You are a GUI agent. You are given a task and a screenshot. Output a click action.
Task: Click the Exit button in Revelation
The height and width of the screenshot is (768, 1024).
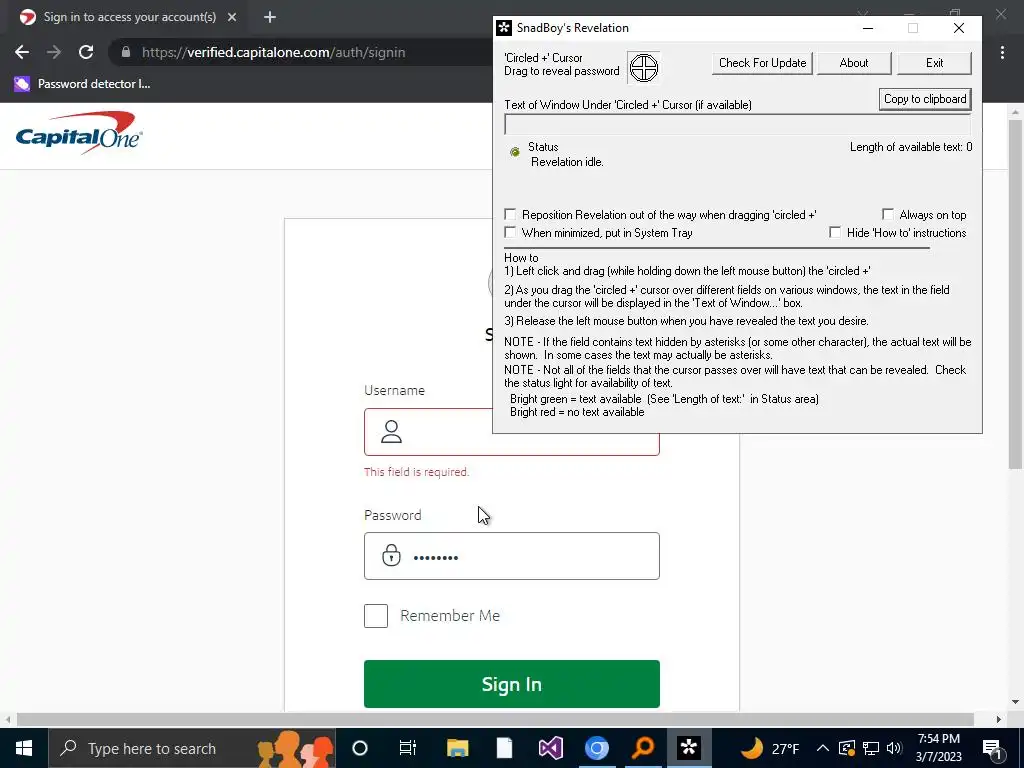(934, 63)
